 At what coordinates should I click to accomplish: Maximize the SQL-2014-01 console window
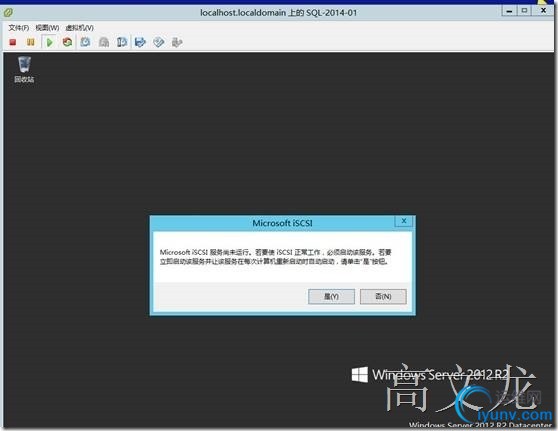pyautogui.click(x=524, y=11)
